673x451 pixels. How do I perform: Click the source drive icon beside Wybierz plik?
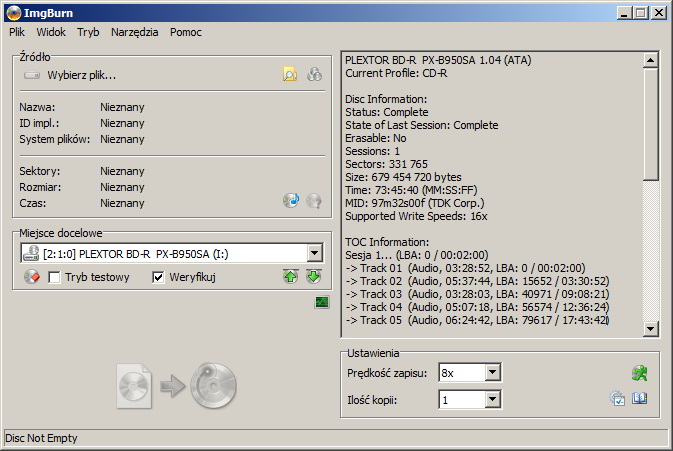click(x=32, y=76)
